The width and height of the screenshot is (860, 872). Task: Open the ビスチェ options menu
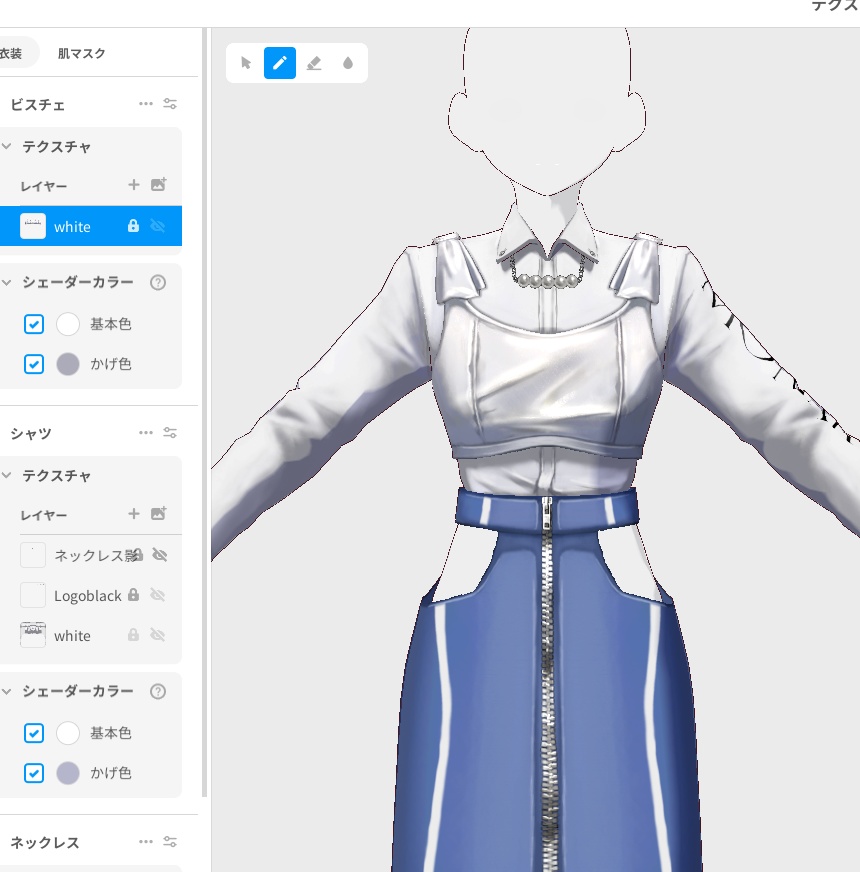click(146, 103)
